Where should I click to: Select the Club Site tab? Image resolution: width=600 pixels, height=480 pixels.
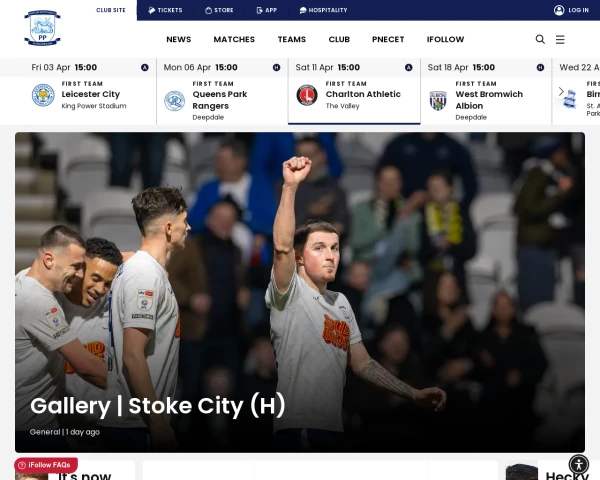coord(111,10)
